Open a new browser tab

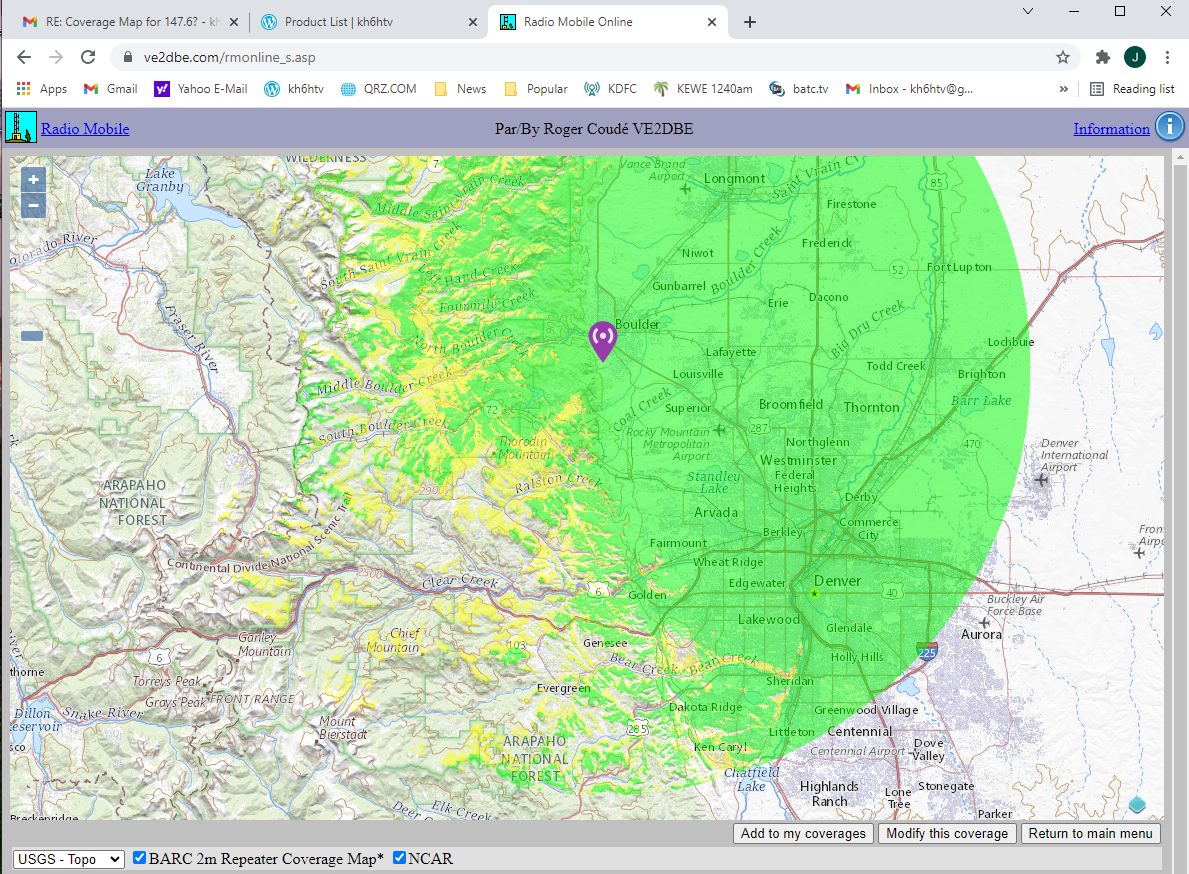750,22
